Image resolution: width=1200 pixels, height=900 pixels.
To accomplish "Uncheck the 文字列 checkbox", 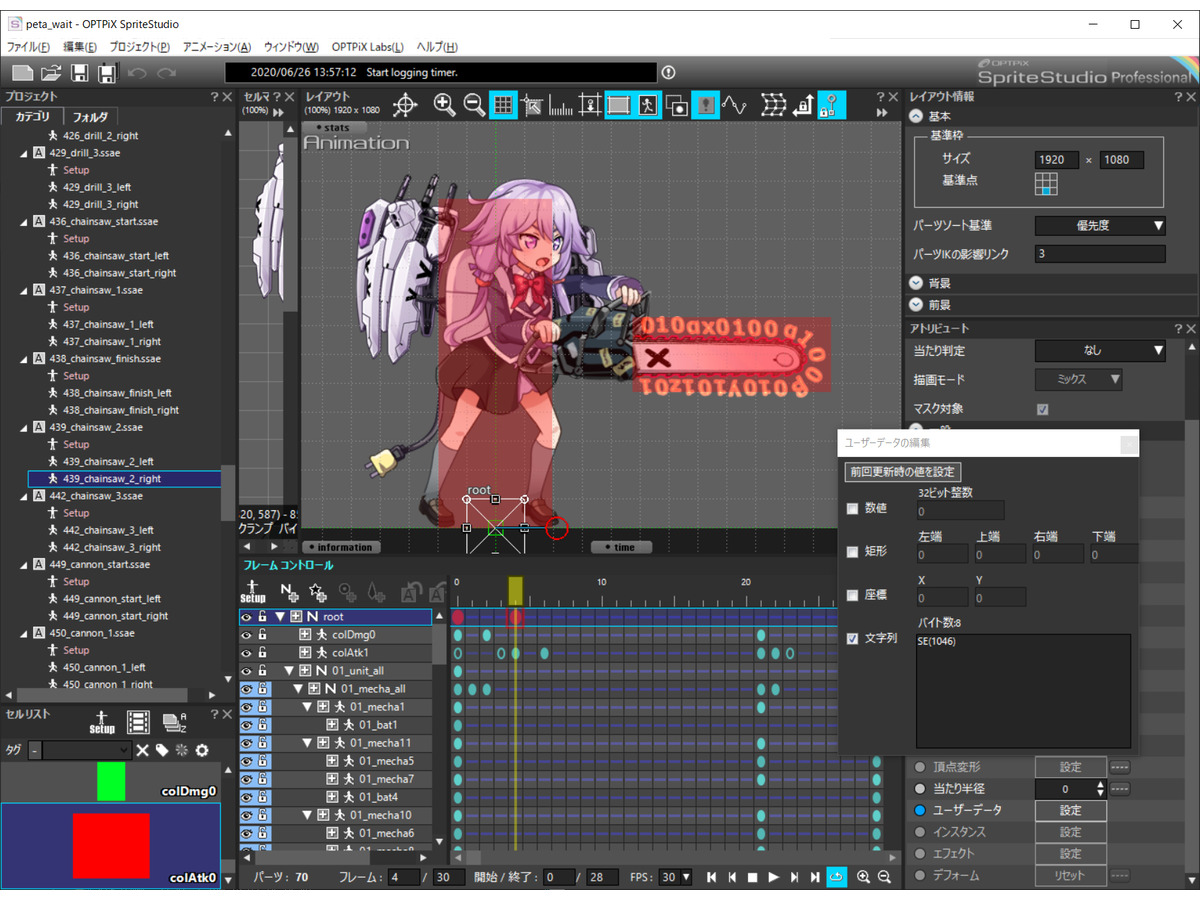I will (852, 638).
